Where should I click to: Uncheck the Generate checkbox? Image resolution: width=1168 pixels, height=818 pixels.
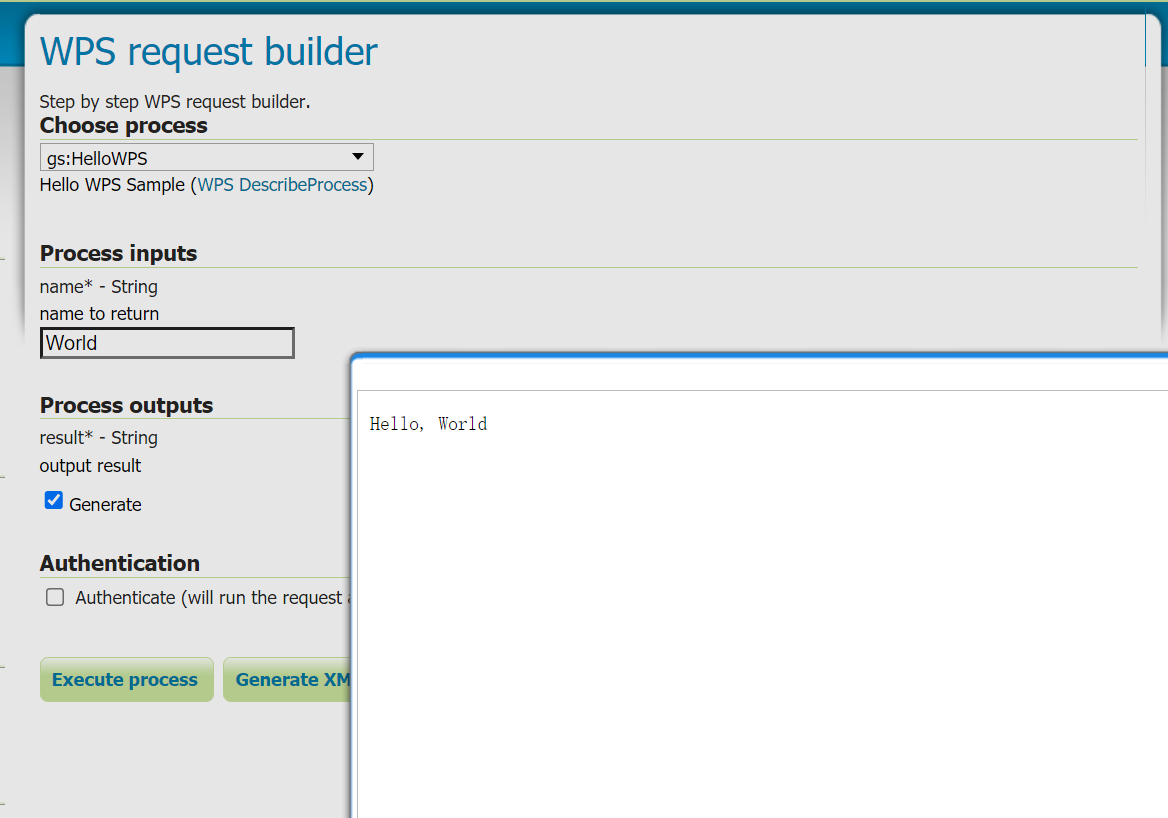tap(54, 501)
